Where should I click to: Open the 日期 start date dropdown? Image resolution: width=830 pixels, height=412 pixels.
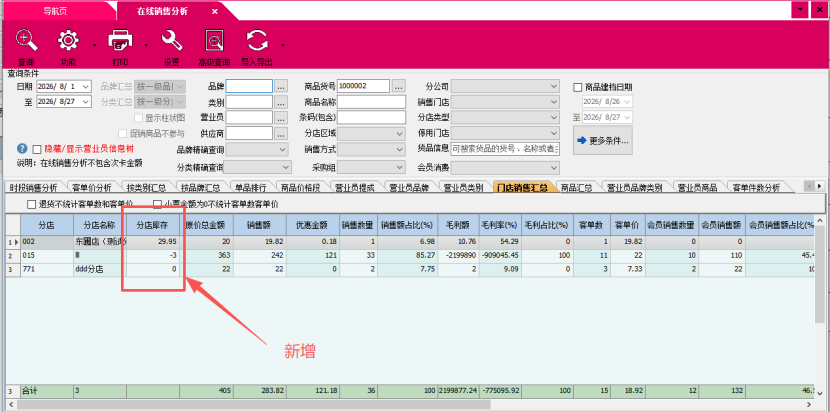86,86
